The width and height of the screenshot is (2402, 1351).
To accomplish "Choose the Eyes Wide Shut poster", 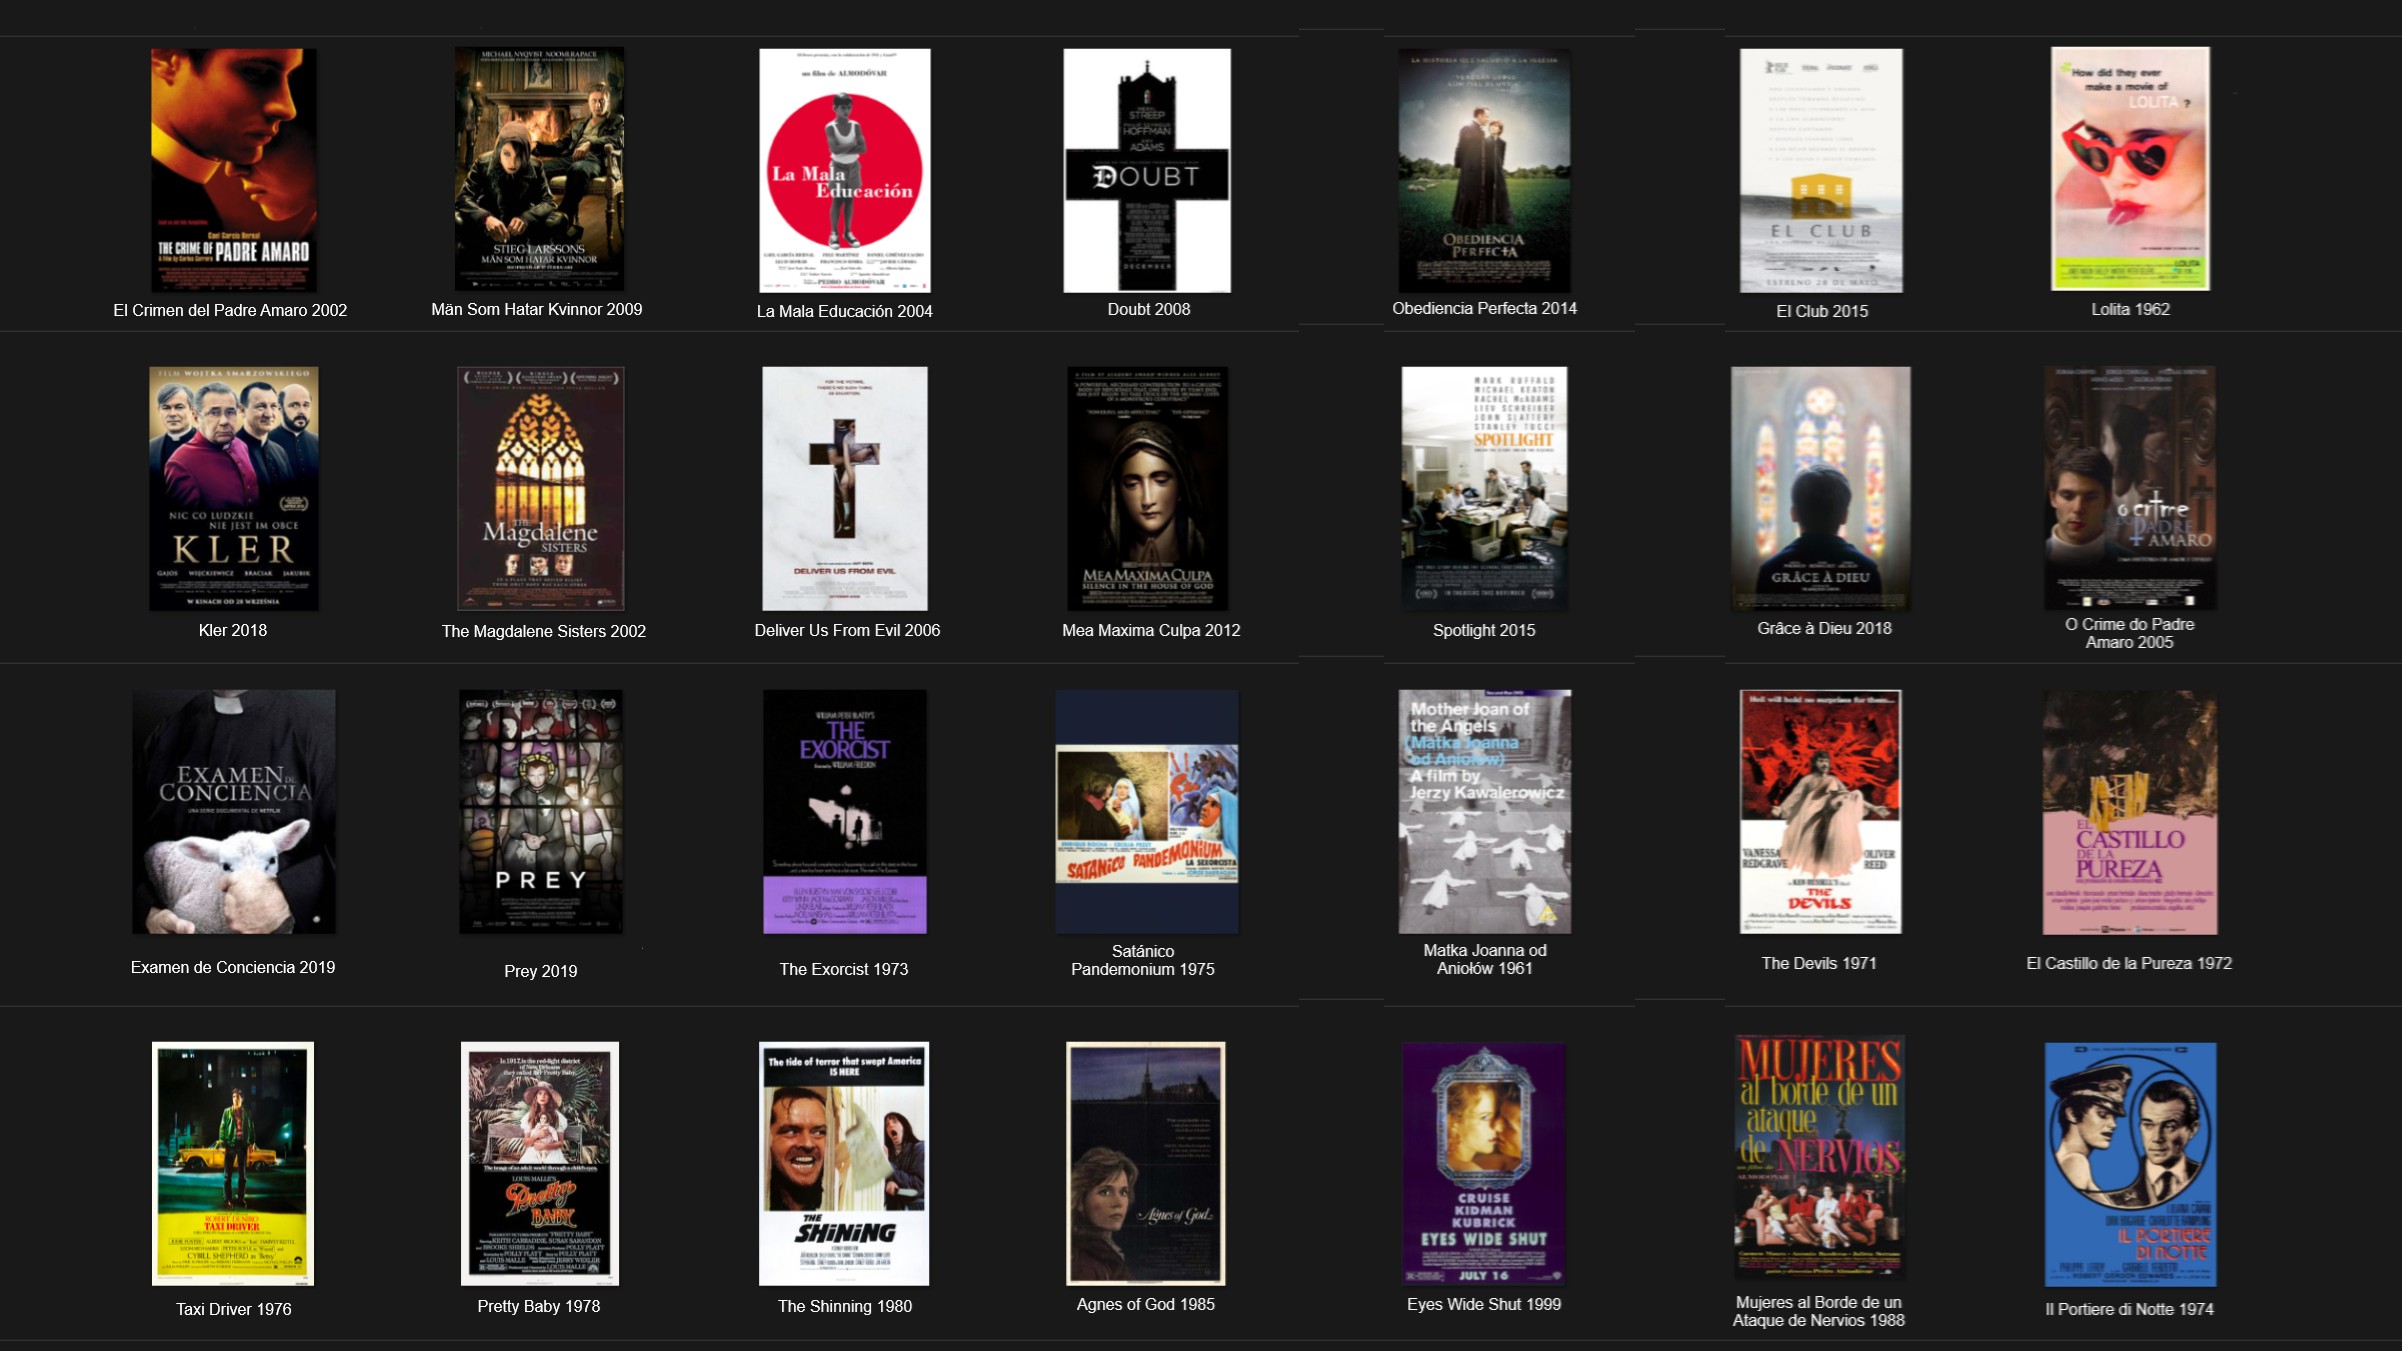I will (x=1484, y=1163).
